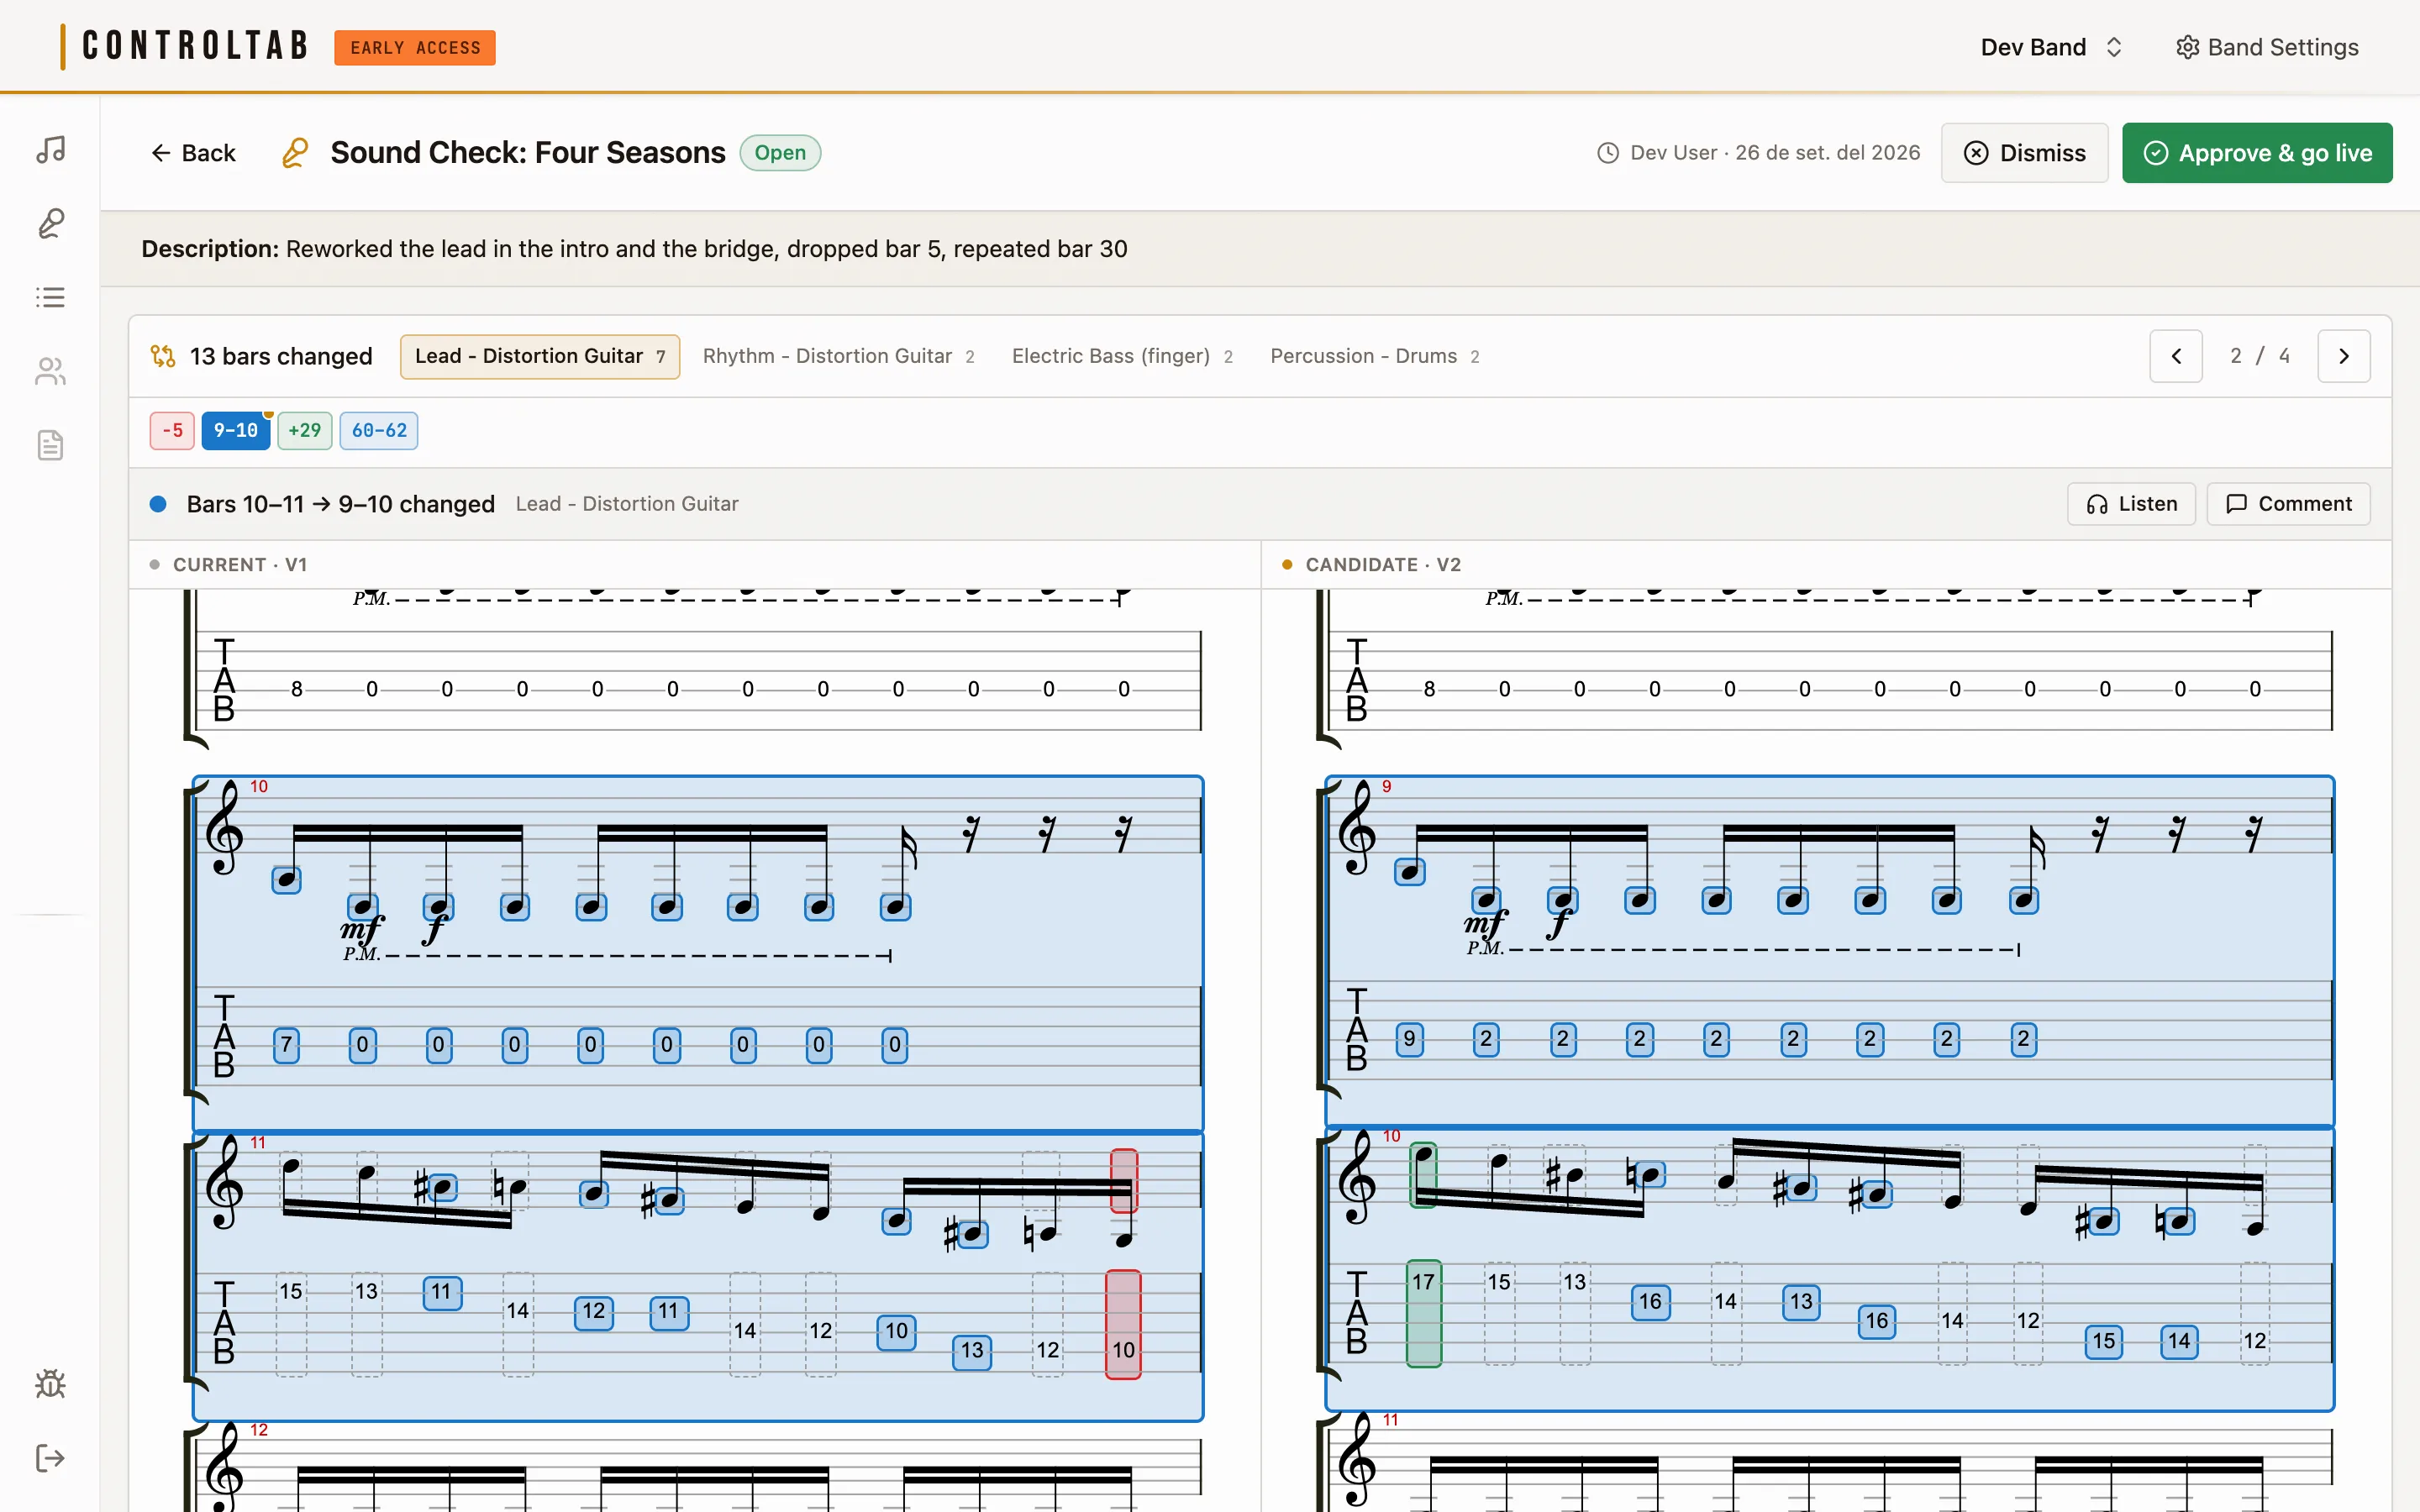Image resolution: width=2420 pixels, height=1512 pixels.
Task: Click the 2 / 4 change counter
Action: [x=2260, y=356]
